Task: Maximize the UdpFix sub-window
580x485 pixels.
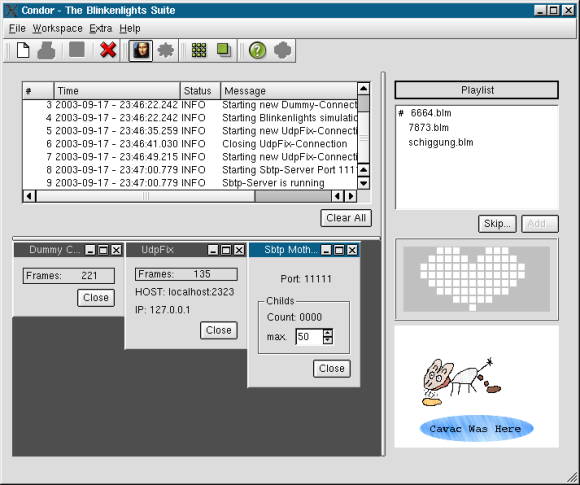Action: point(226,250)
